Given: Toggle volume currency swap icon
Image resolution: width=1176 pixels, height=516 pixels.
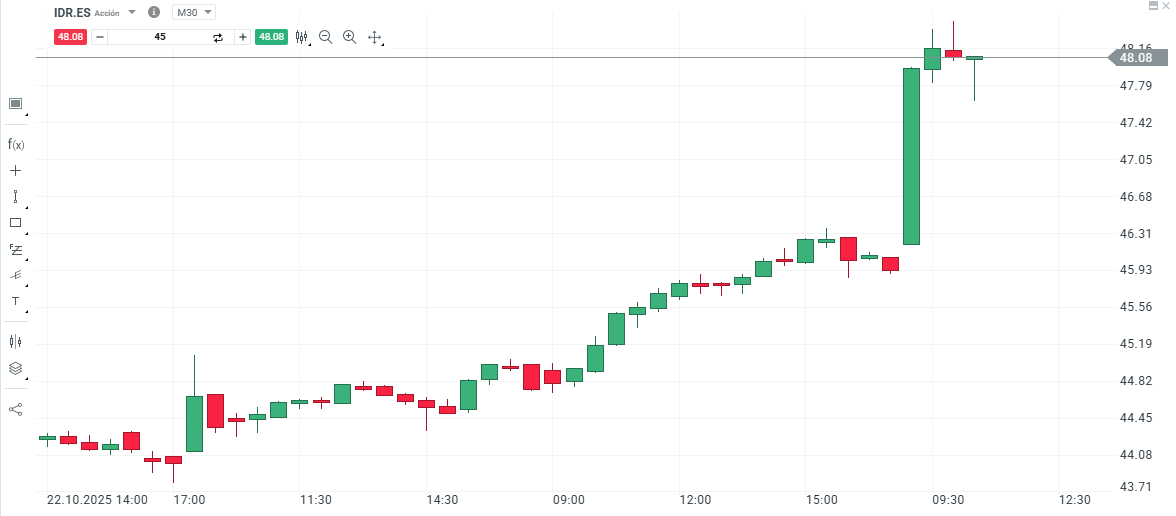Looking at the screenshot, I should pyautogui.click(x=218, y=37).
